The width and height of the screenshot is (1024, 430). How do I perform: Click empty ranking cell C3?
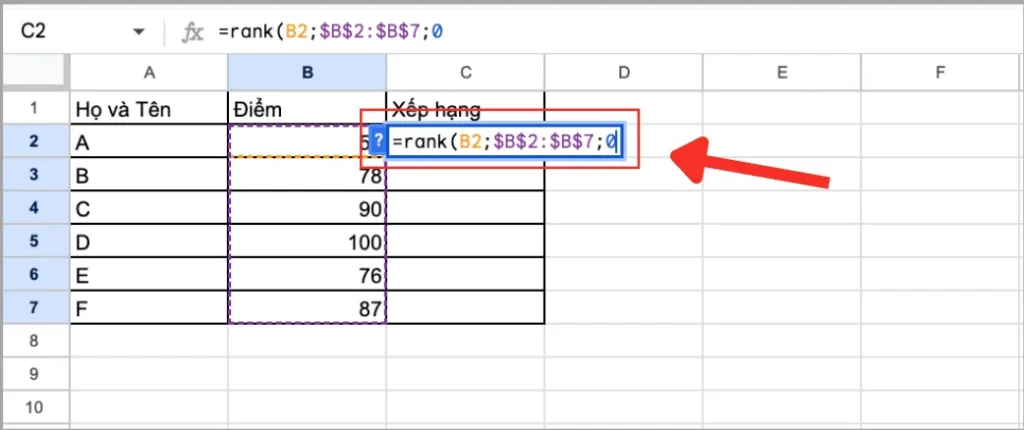click(x=465, y=174)
